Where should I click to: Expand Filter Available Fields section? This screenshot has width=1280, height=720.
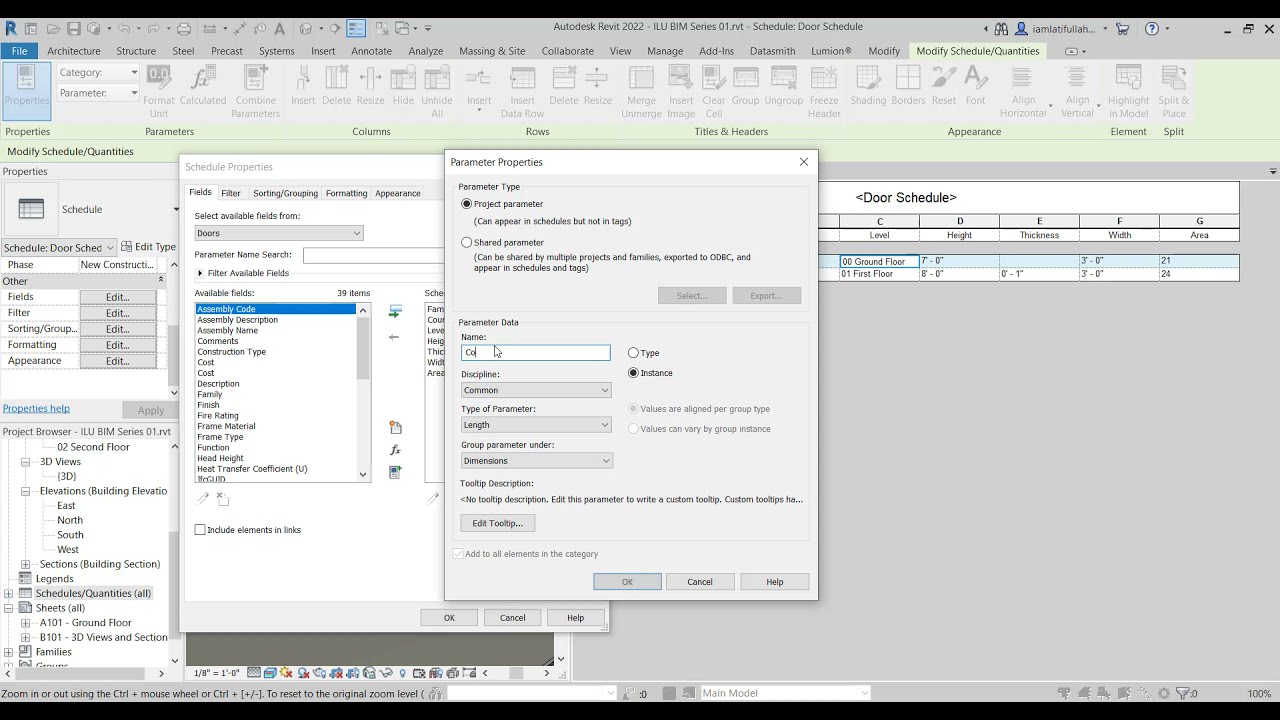tap(200, 273)
